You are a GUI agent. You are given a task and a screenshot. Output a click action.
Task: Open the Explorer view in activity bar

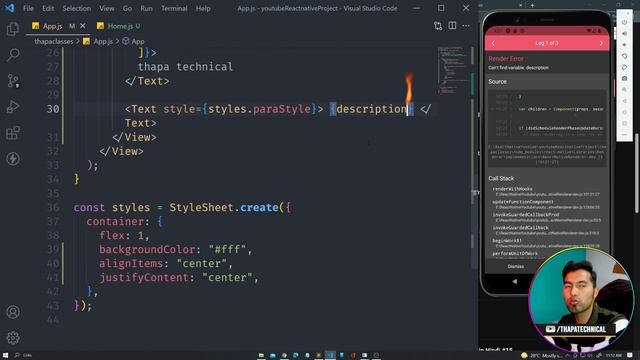click(13, 29)
